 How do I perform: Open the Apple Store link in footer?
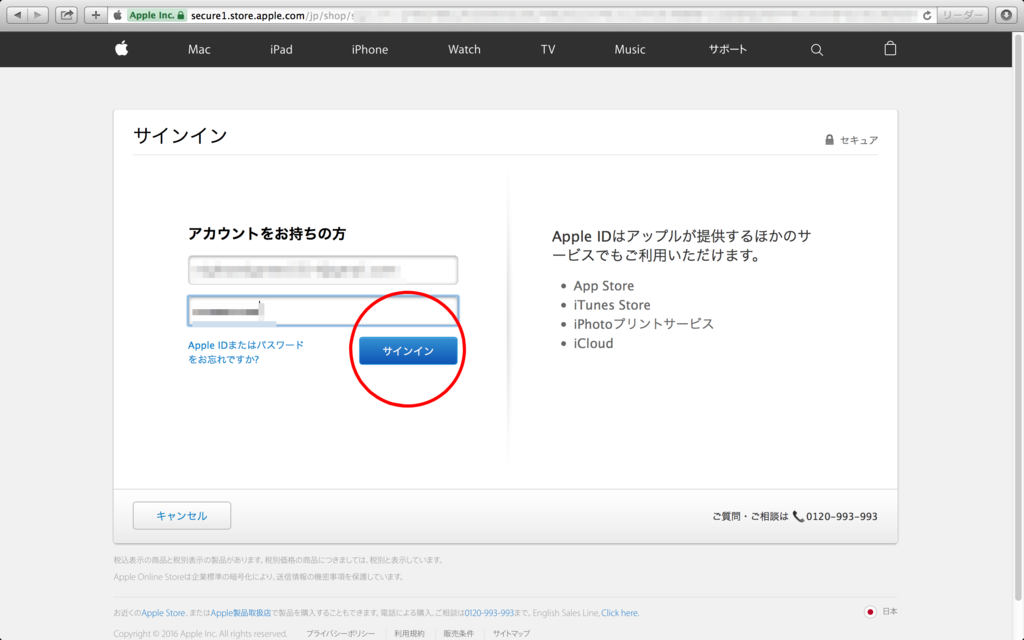(163, 613)
